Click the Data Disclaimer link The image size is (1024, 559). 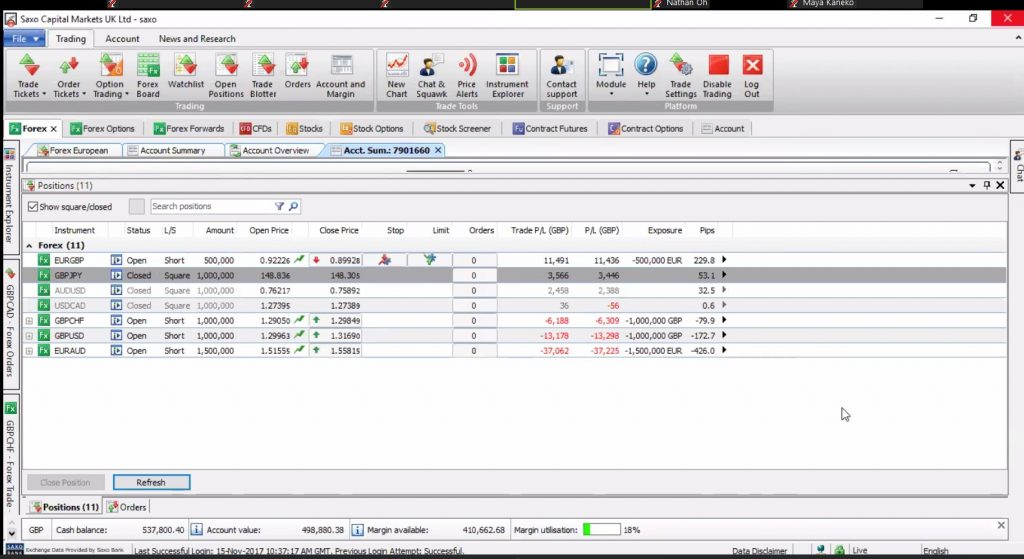point(760,551)
